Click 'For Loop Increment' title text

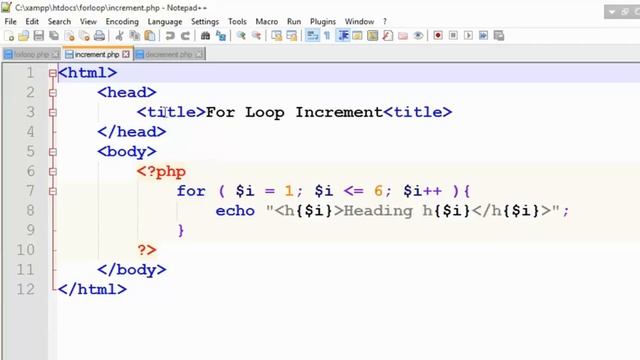coord(294,112)
